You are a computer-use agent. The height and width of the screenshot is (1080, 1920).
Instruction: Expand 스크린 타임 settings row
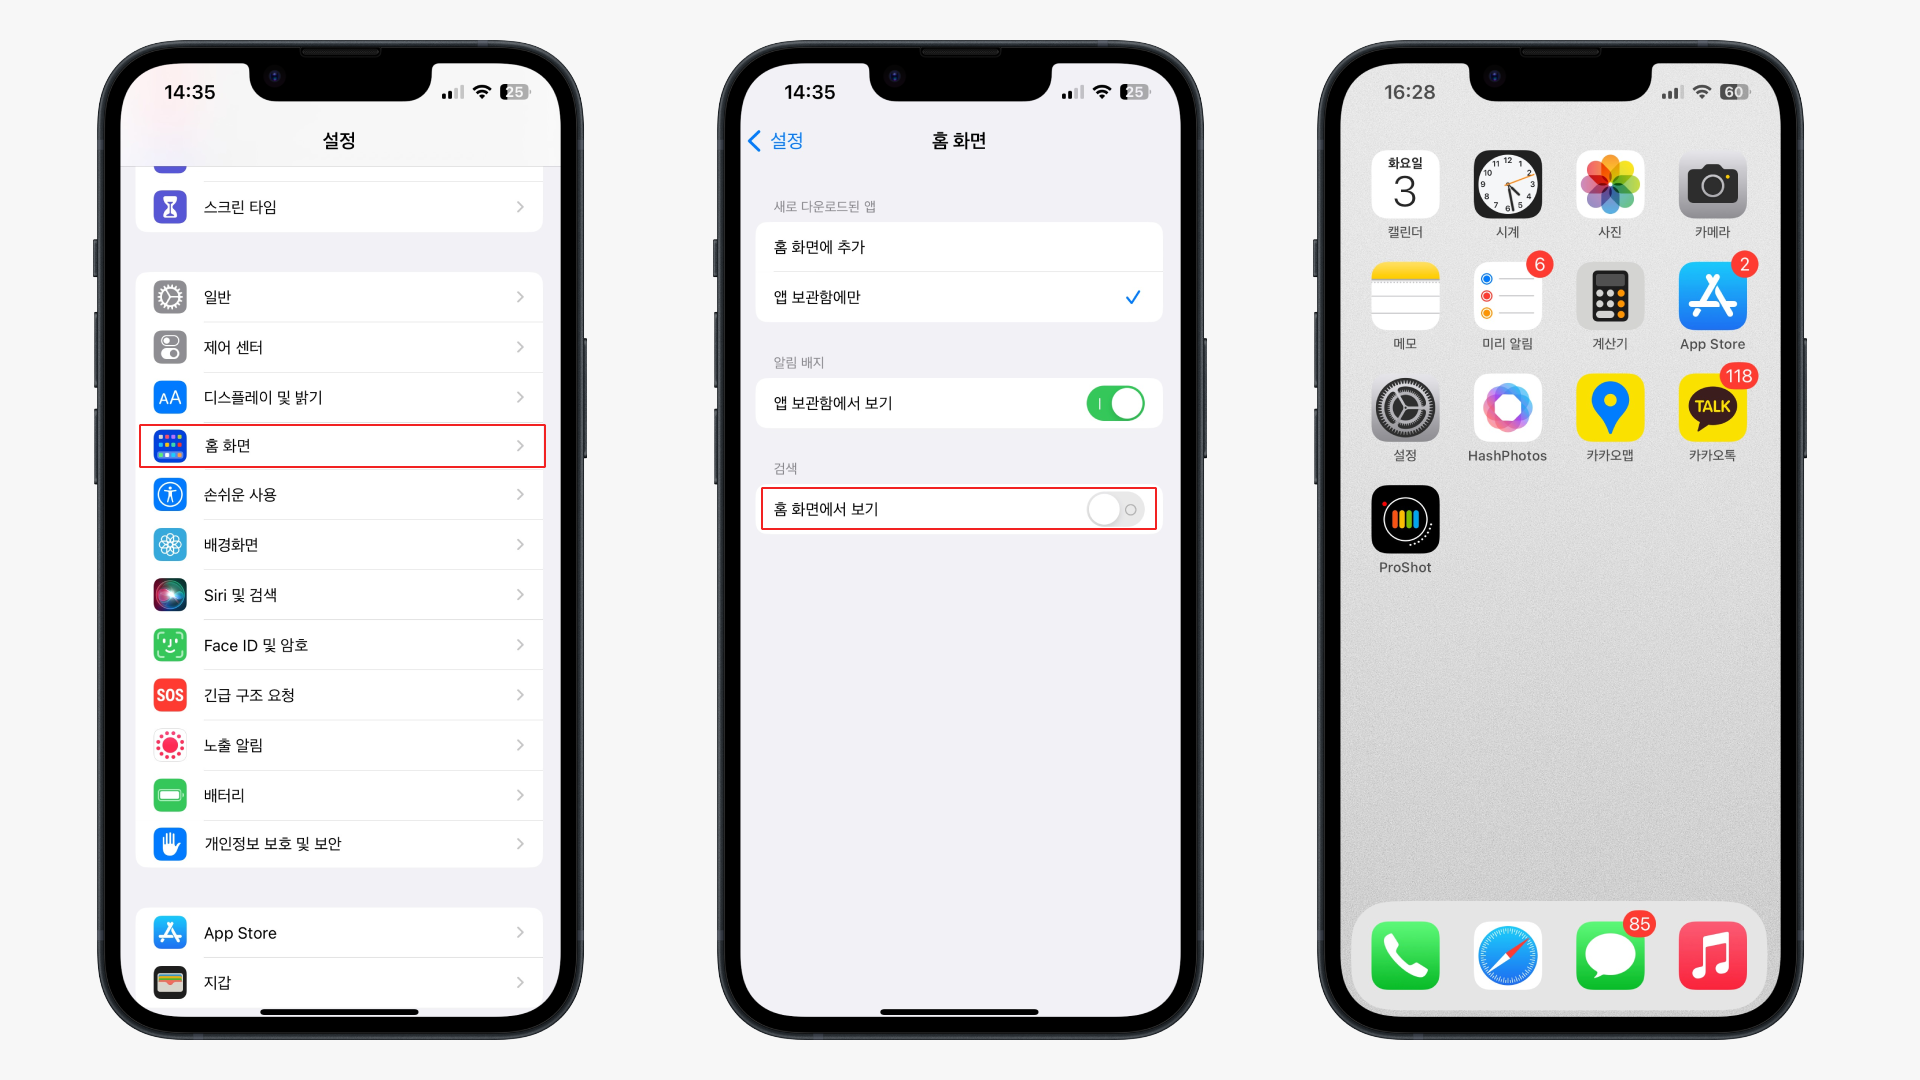pos(342,206)
